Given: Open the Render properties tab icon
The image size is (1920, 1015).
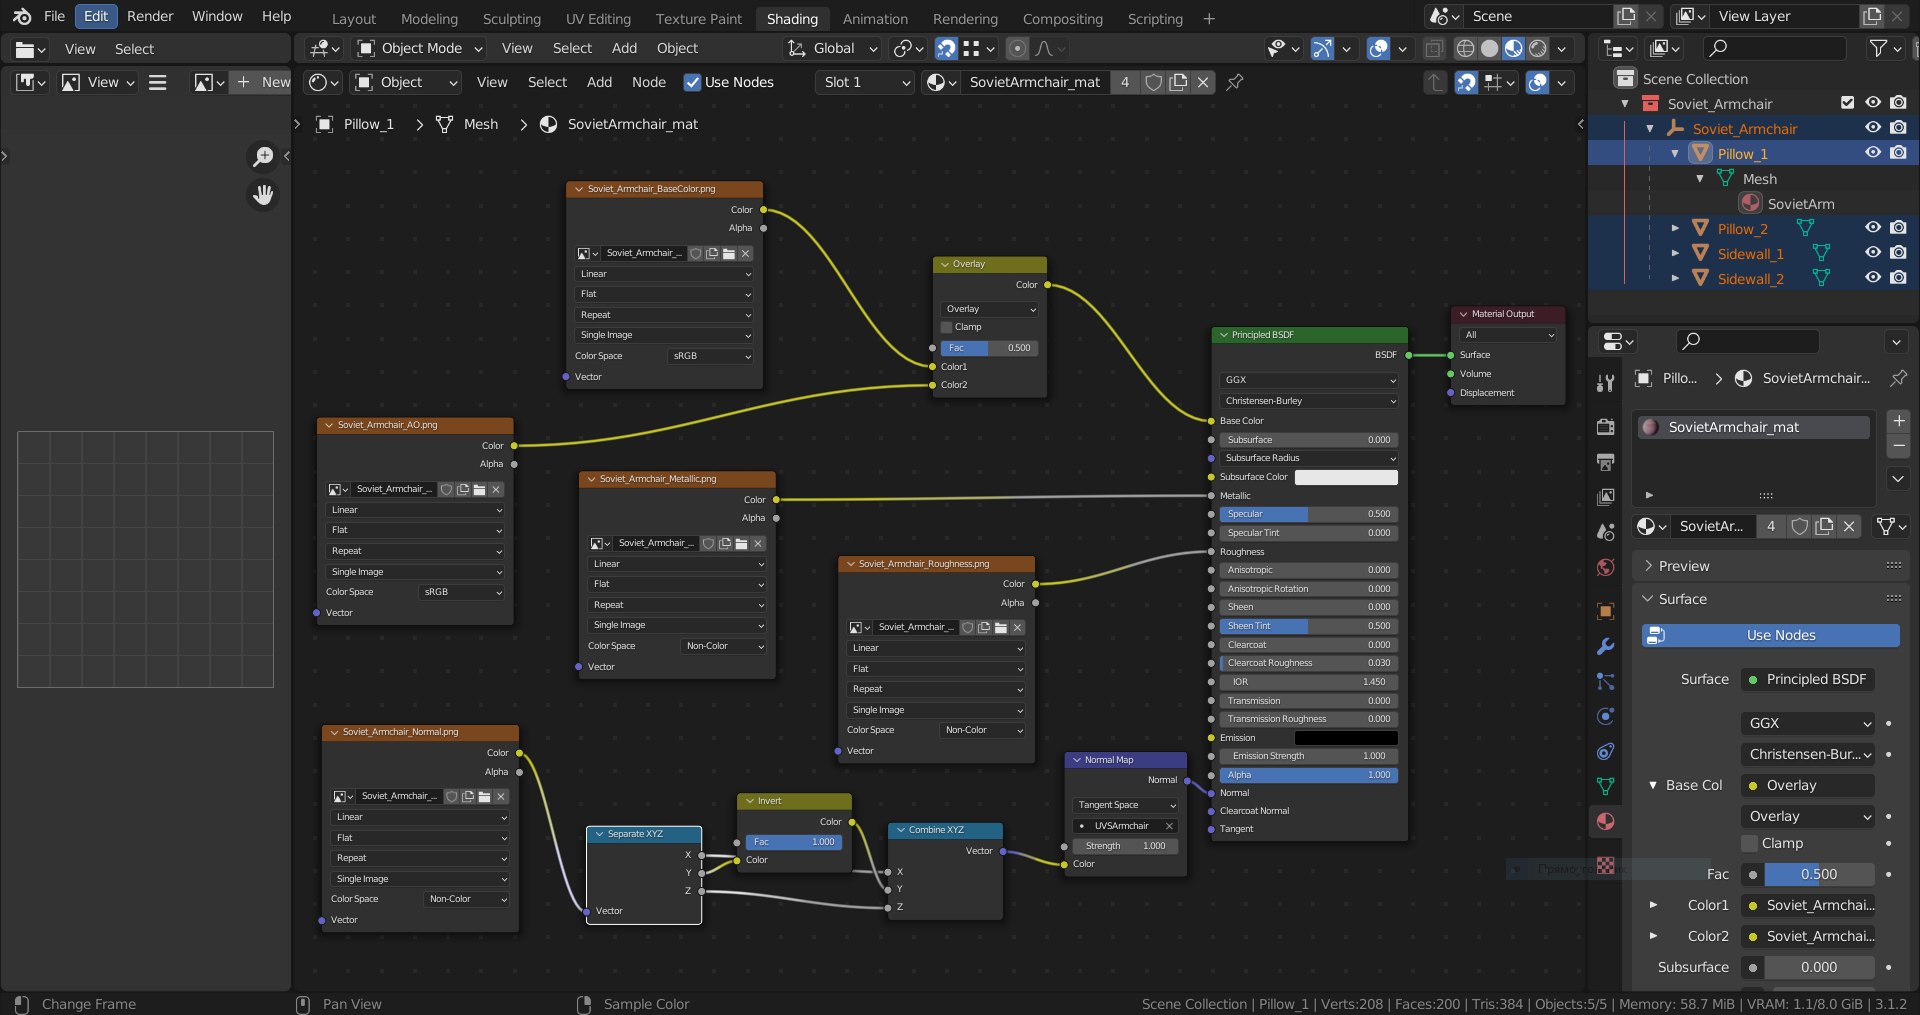Looking at the screenshot, I should (1605, 427).
